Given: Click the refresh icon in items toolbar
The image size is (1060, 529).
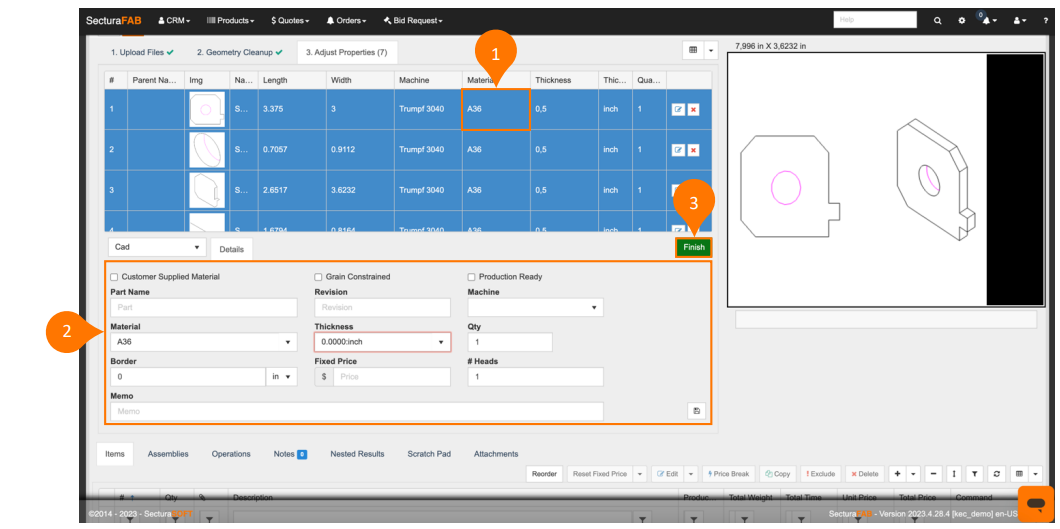Looking at the screenshot, I should click(x=997, y=474).
